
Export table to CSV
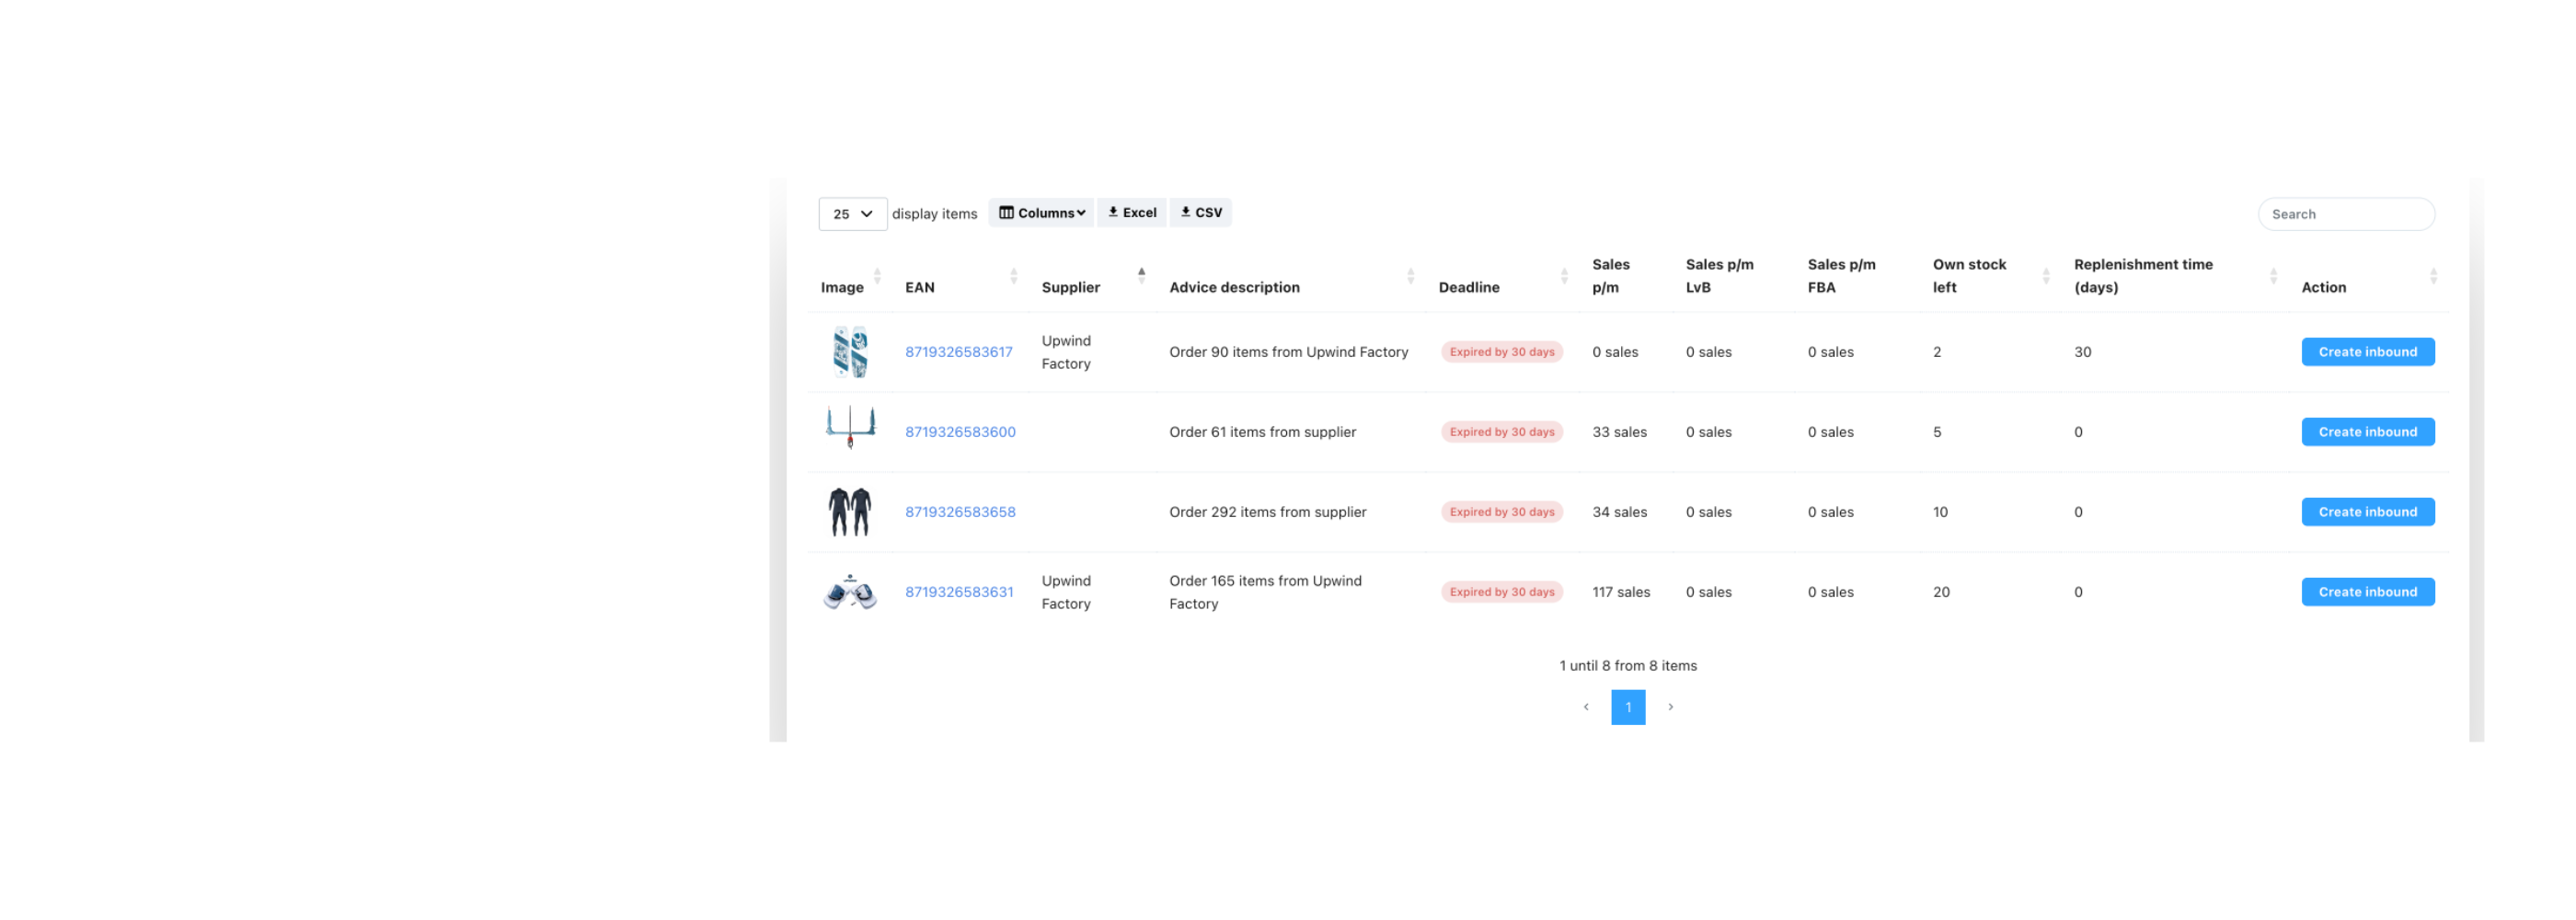coord(1200,213)
